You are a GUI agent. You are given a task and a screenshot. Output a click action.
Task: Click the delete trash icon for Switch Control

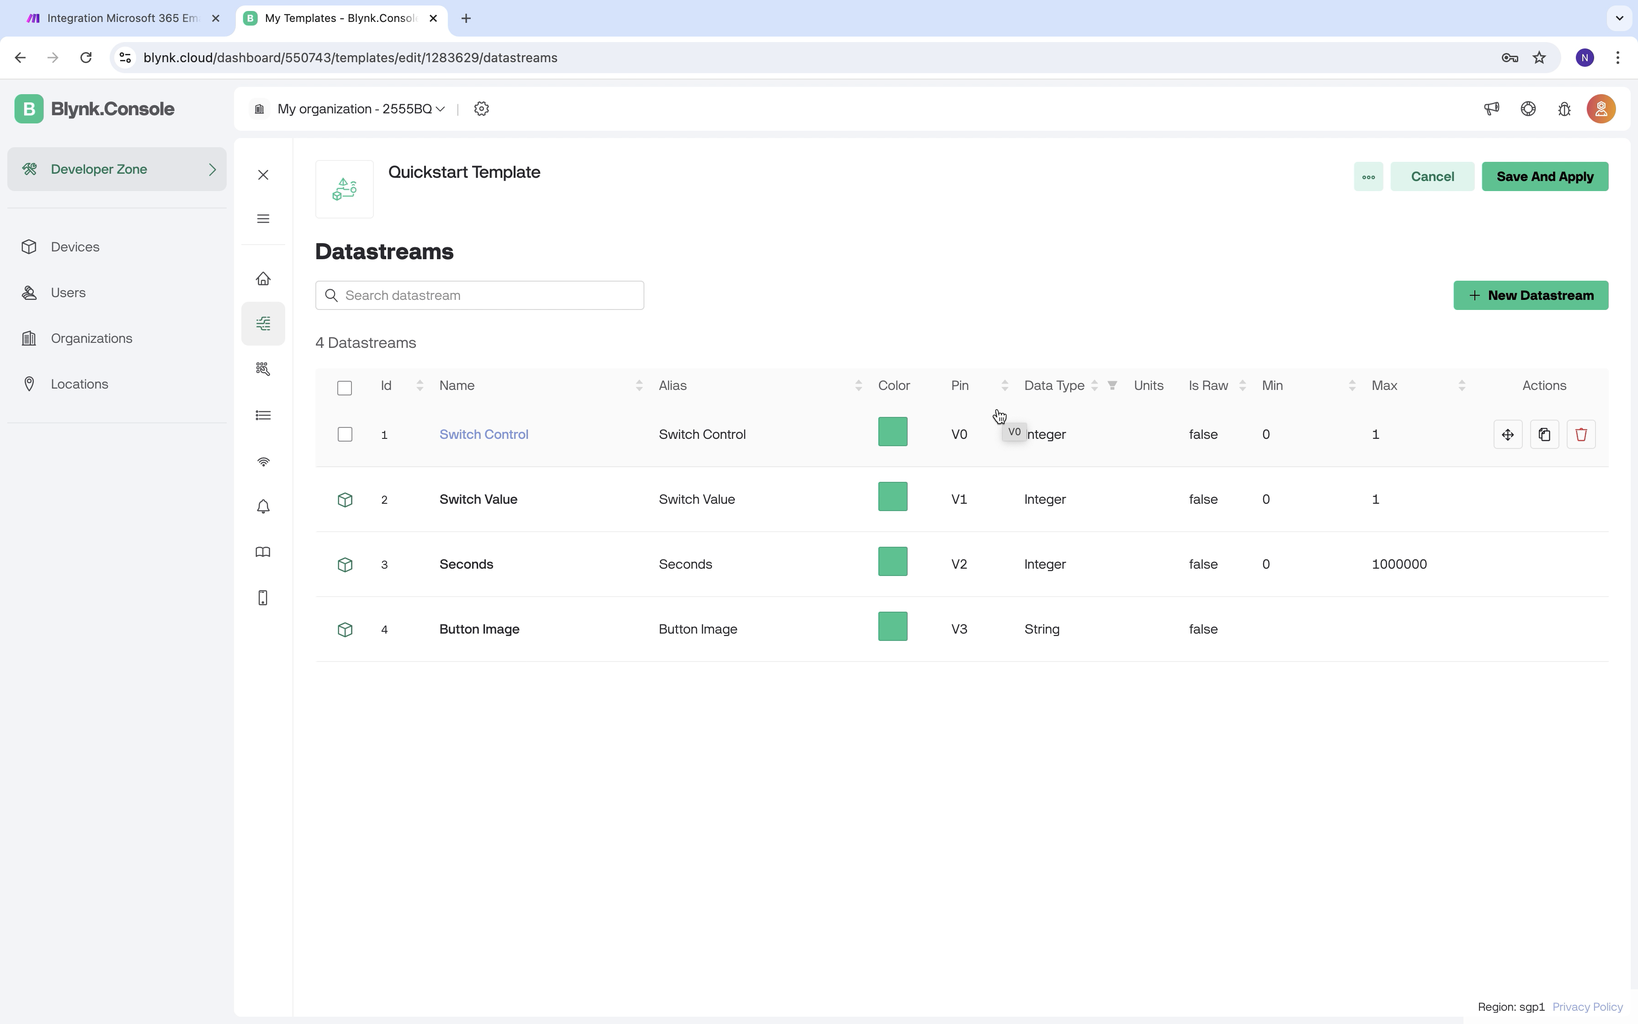tap(1581, 434)
